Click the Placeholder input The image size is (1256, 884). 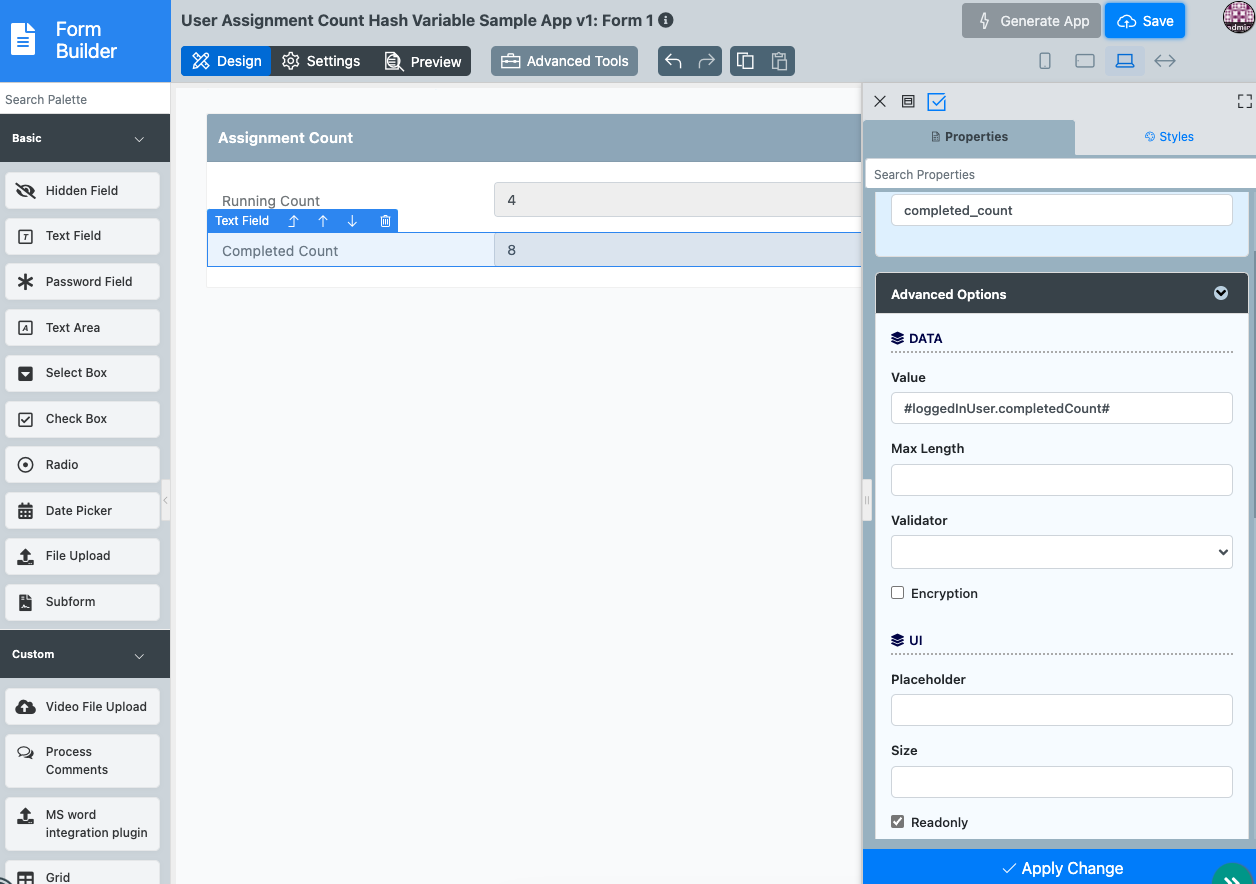click(x=1061, y=710)
